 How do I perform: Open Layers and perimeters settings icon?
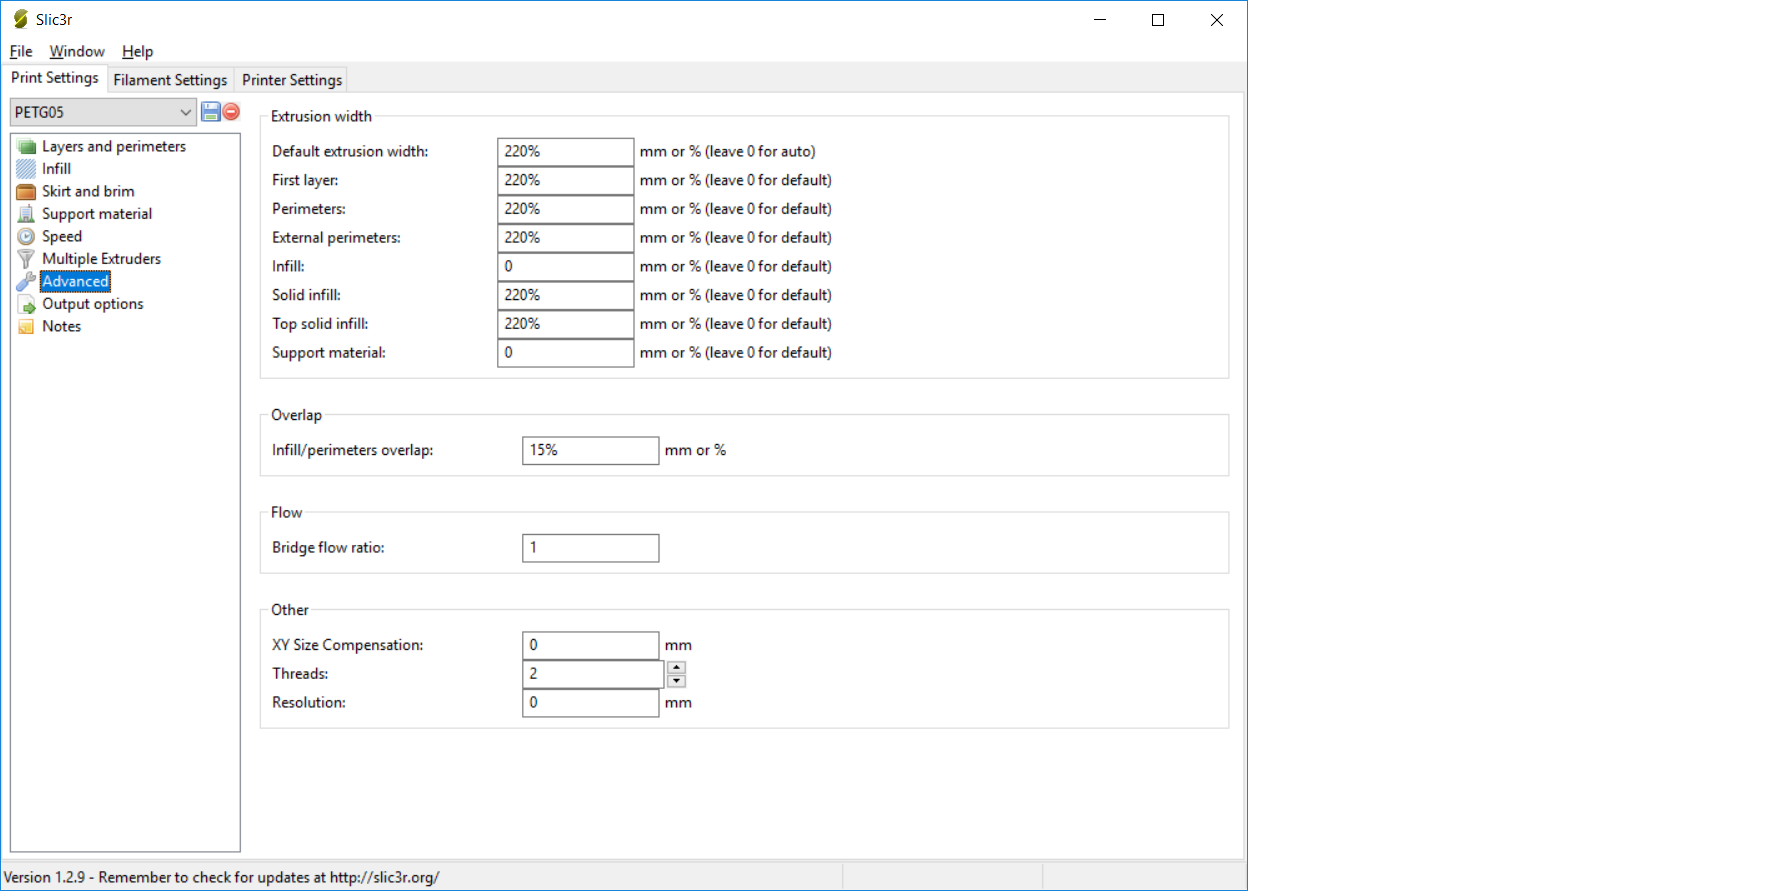26,147
